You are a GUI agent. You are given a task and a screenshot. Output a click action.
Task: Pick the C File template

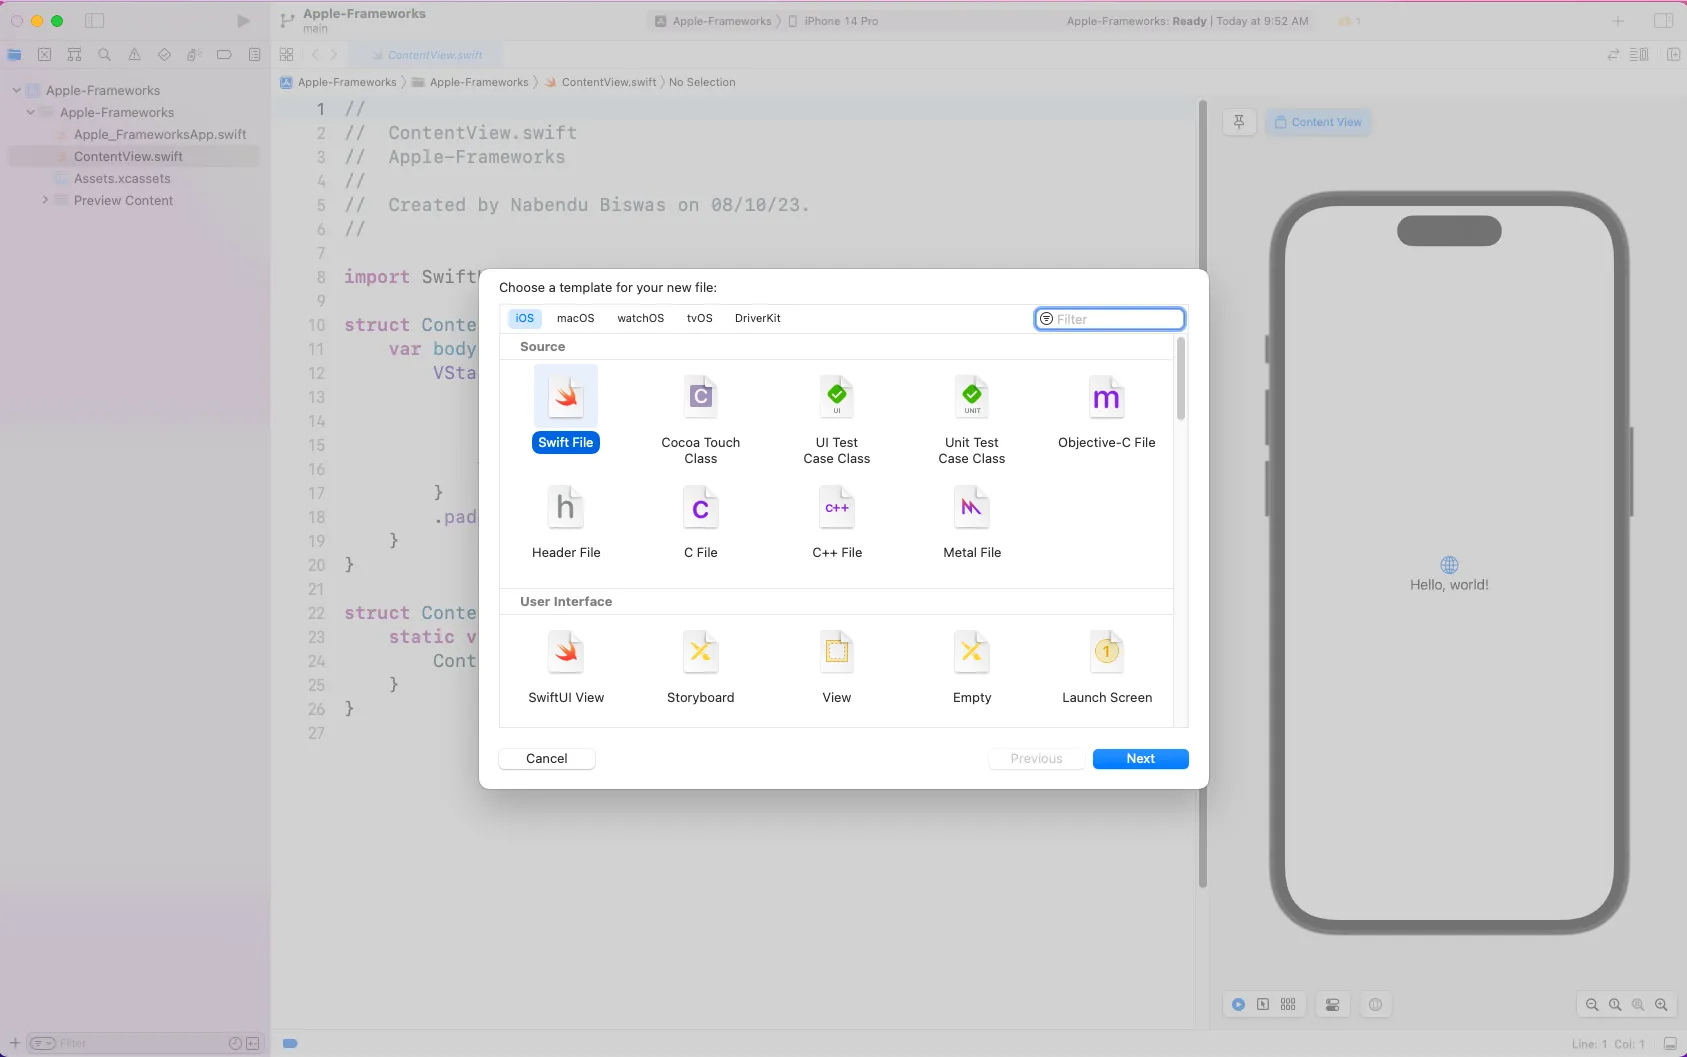700,521
